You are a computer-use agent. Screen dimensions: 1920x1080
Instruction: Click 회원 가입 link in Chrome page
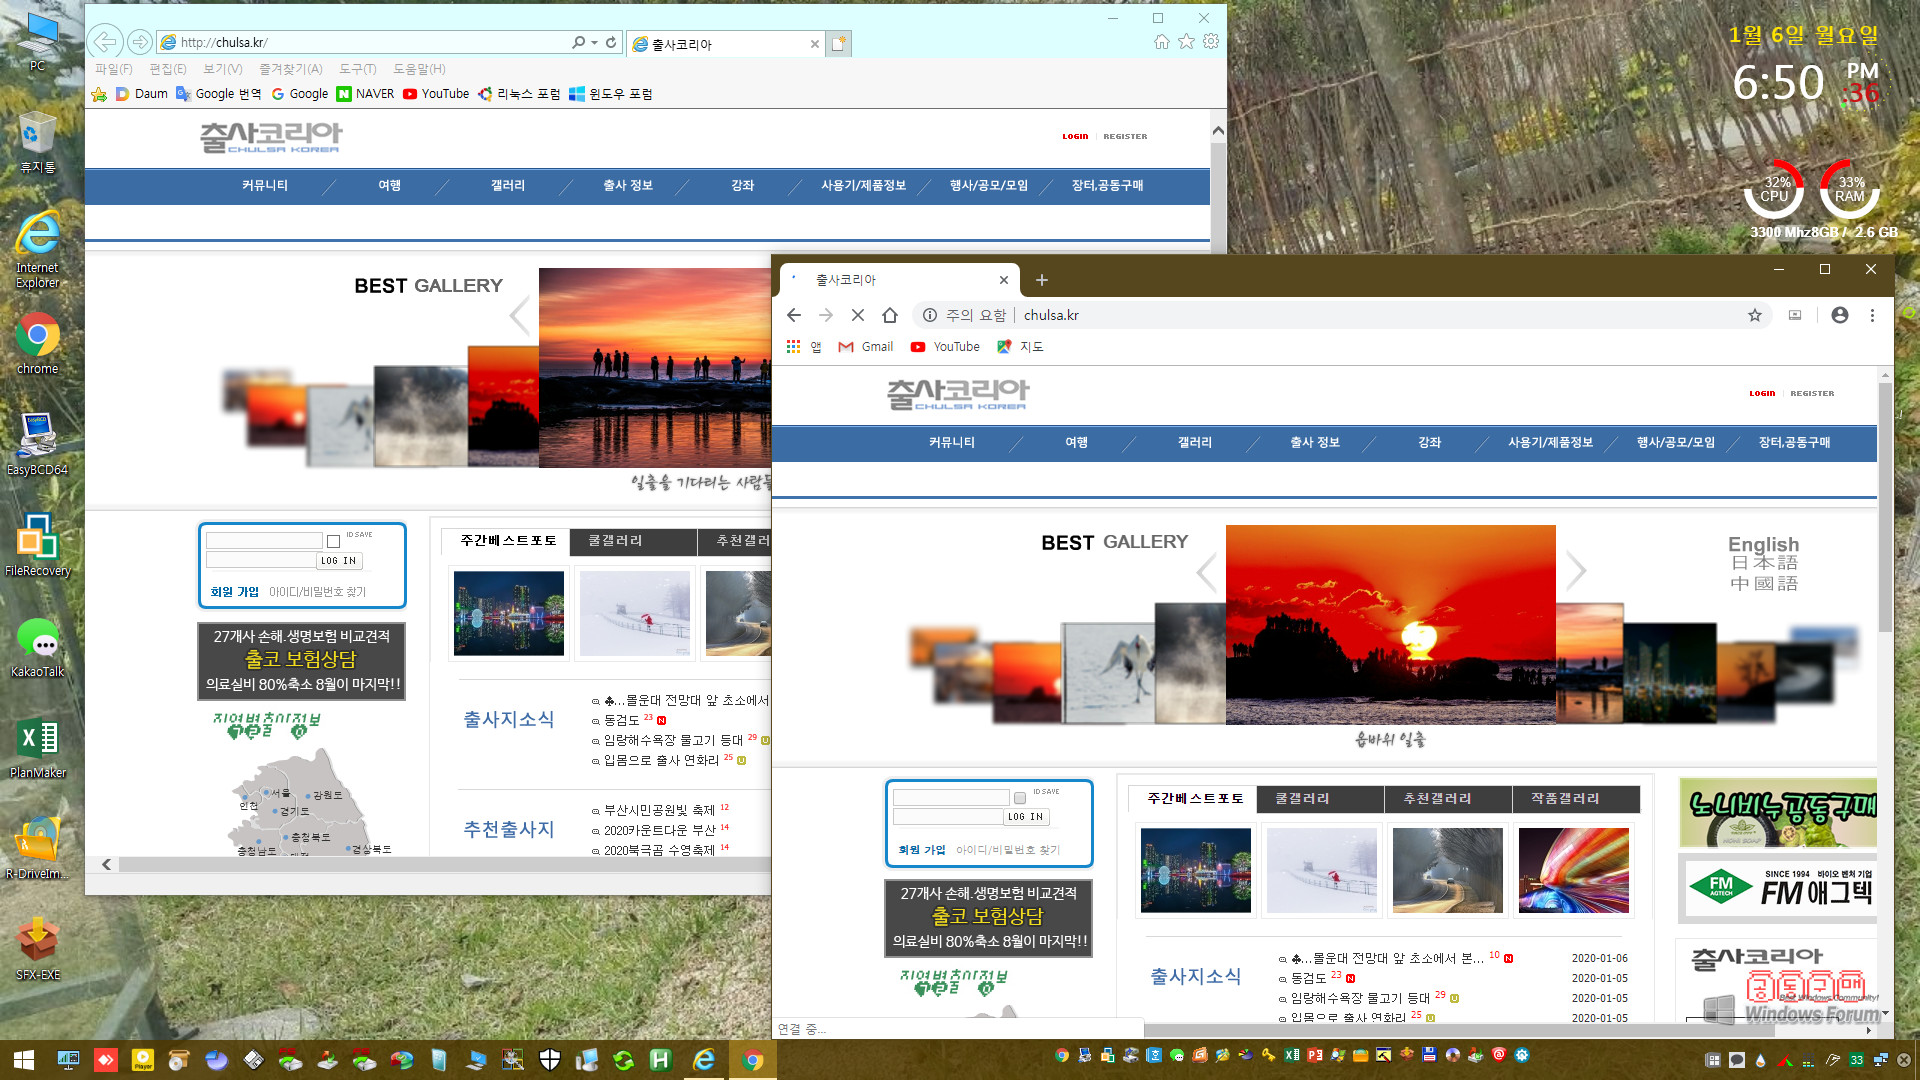pyautogui.click(x=921, y=850)
